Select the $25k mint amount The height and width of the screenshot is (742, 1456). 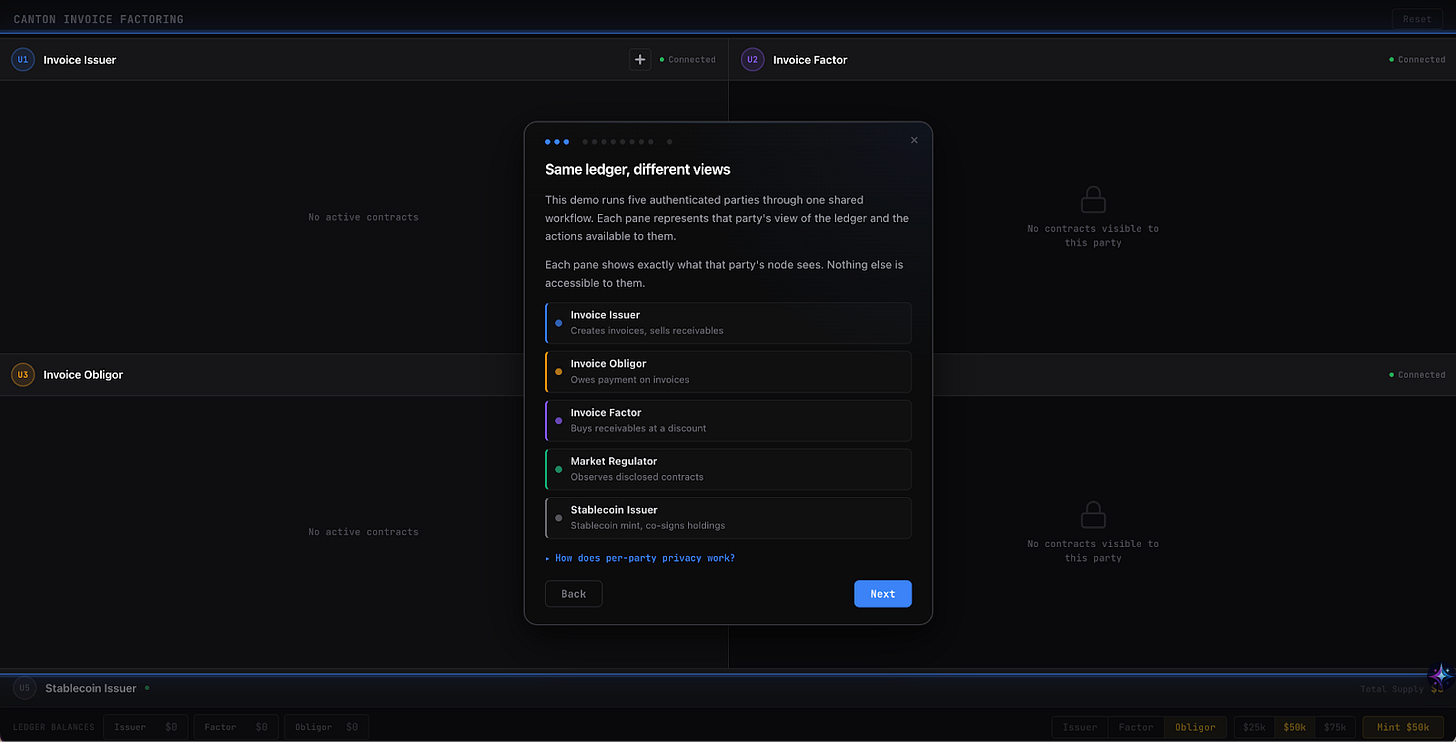(x=1253, y=727)
